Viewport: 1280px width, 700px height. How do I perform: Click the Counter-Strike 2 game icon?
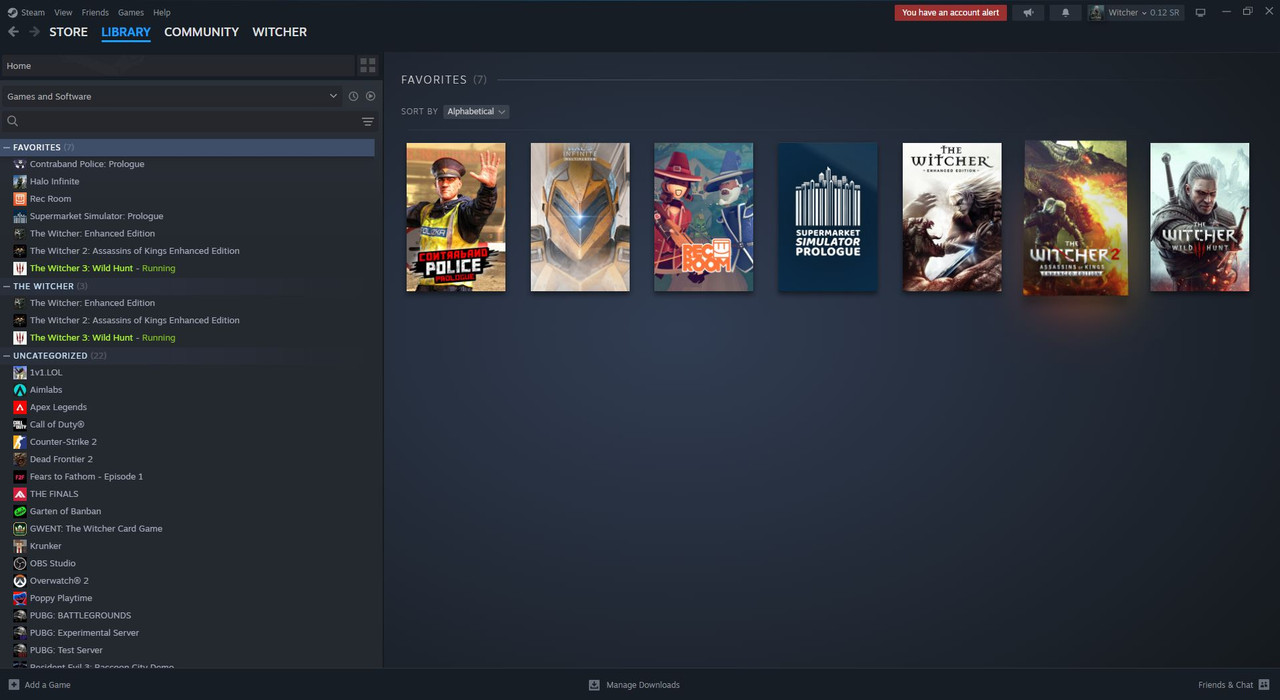pyautogui.click(x=20, y=442)
